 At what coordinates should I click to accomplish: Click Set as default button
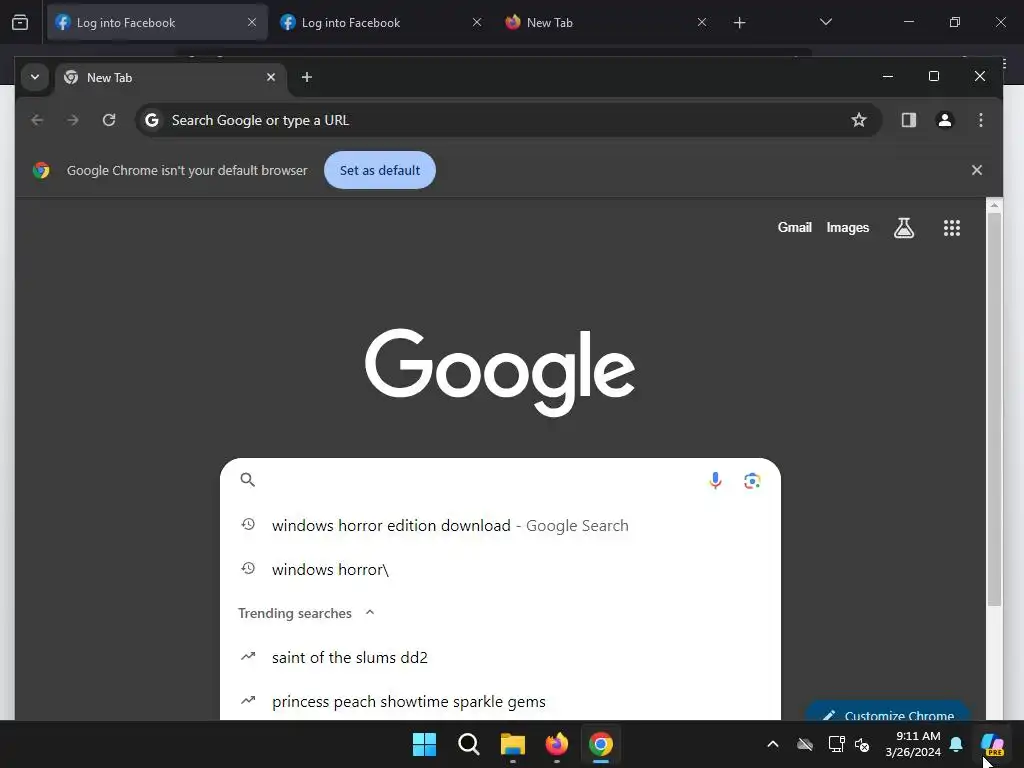(379, 170)
